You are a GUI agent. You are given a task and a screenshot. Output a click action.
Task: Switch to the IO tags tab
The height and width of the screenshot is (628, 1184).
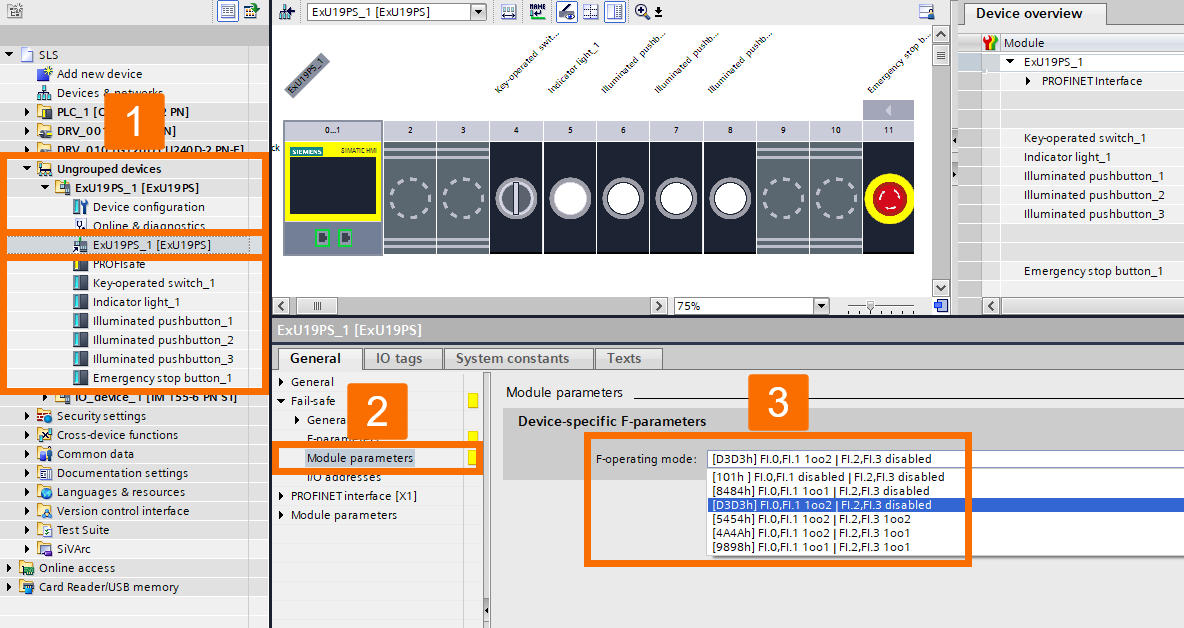pyautogui.click(x=402, y=358)
